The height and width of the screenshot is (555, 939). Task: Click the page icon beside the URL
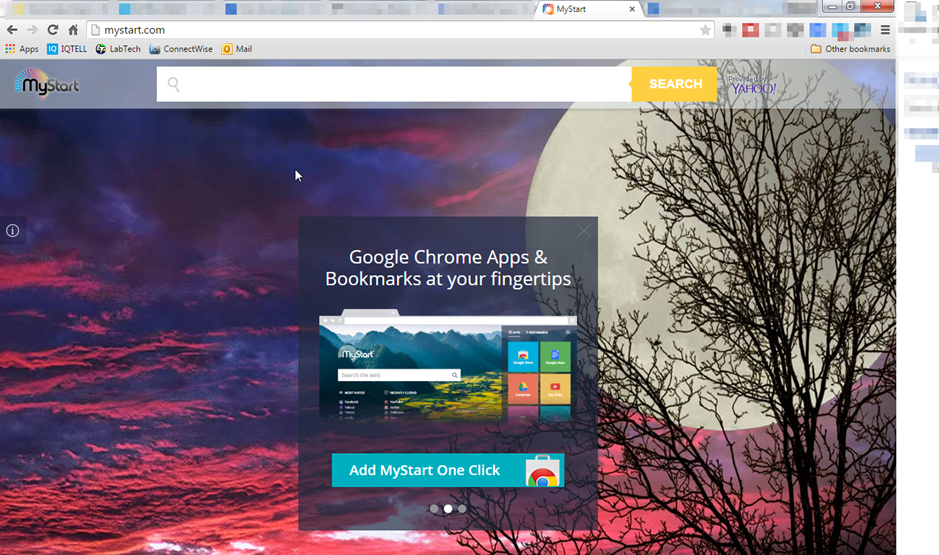click(x=95, y=30)
